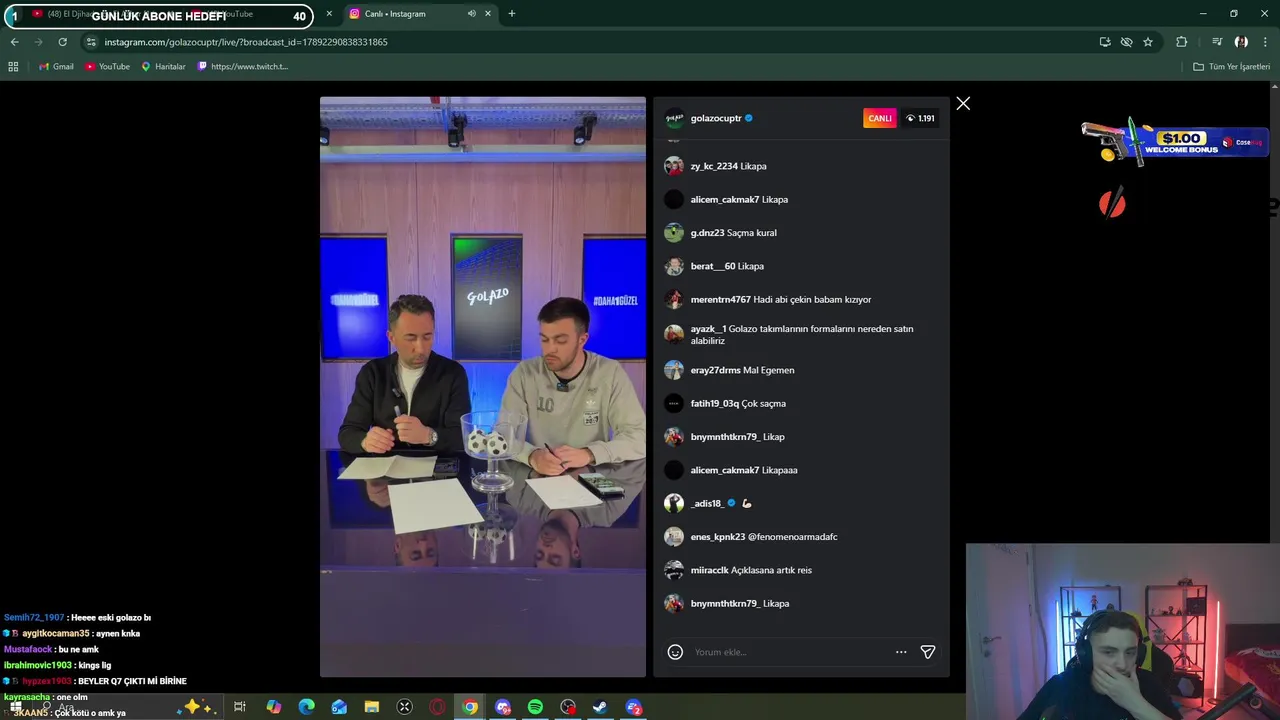The height and width of the screenshot is (720, 1280).
Task: Open the emoji picker in comment box
Action: 675,652
